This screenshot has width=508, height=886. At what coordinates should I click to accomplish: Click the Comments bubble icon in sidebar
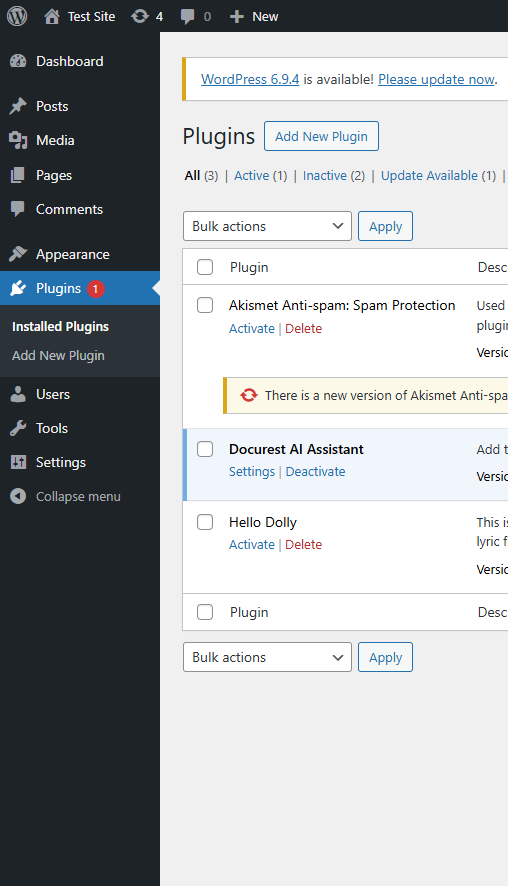point(18,209)
